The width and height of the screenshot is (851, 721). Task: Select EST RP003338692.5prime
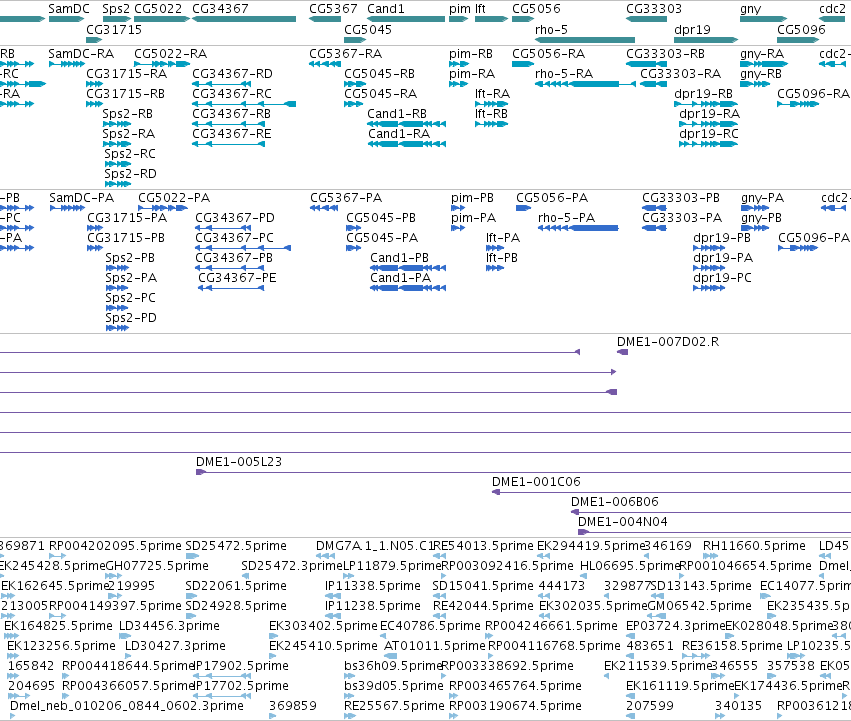[507, 666]
